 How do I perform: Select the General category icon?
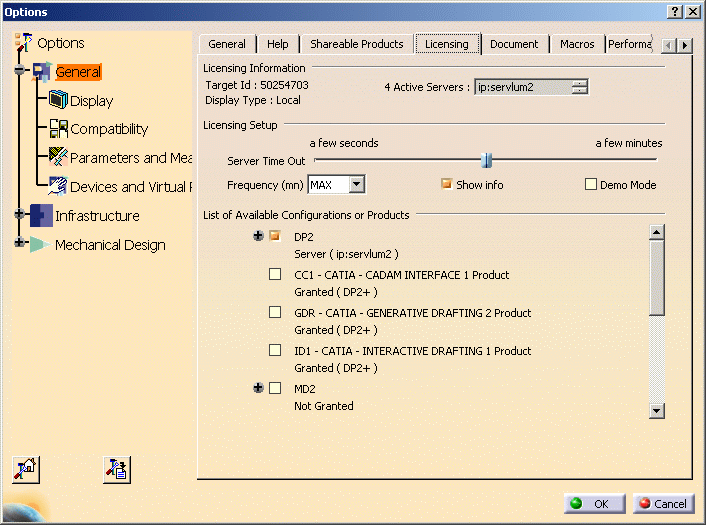tap(42, 72)
